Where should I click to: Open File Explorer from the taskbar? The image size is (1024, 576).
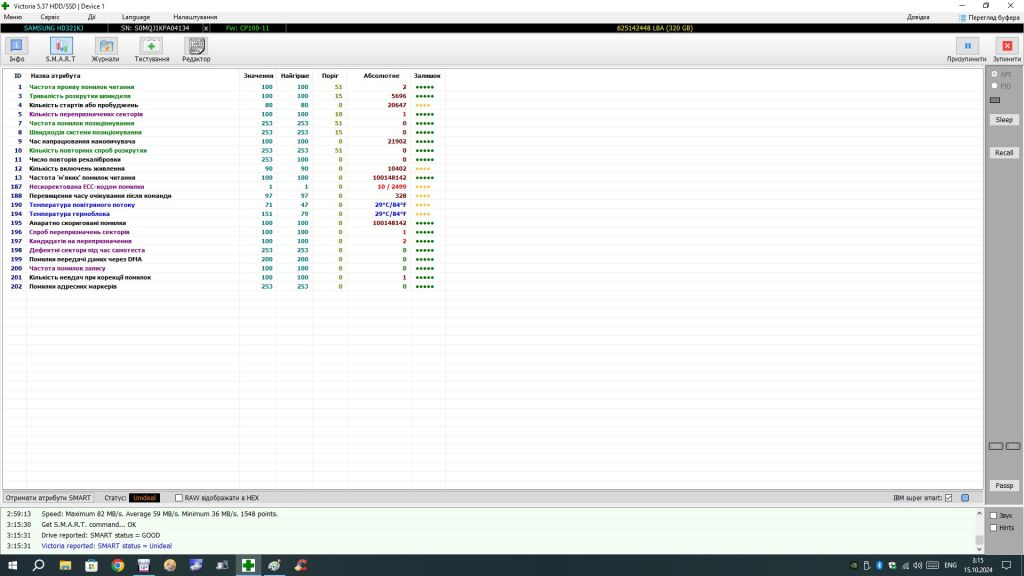(65, 565)
